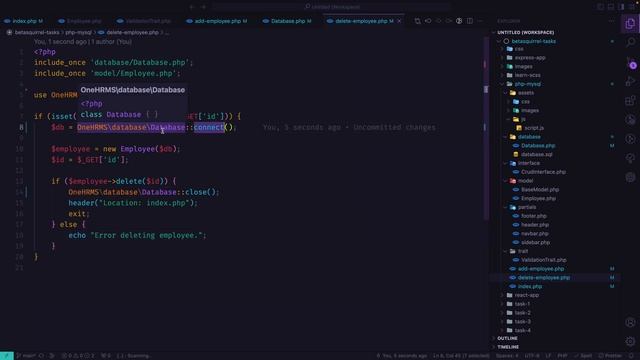
Task: Expand the learn-scss folder
Action: 527,75
